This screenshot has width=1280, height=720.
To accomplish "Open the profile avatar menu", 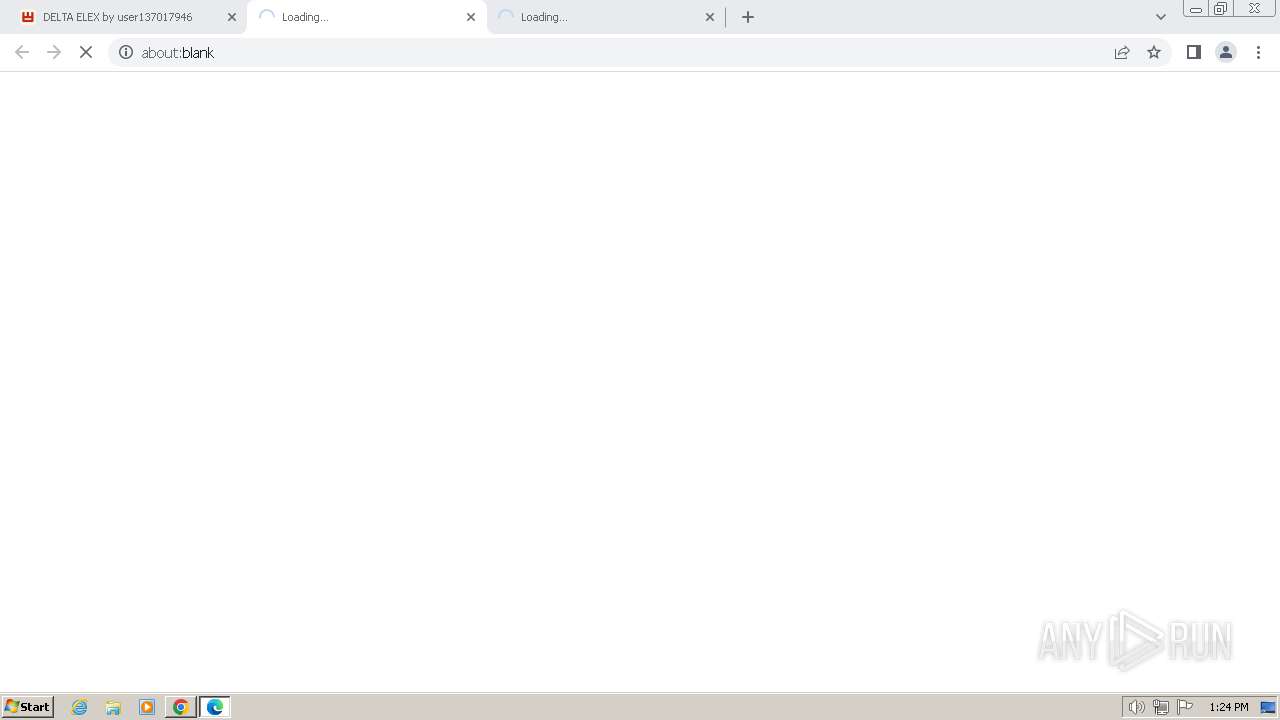I will point(1226,52).
